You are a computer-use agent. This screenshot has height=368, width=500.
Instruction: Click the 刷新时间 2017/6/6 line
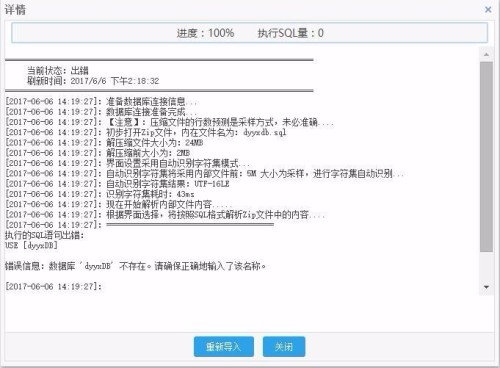[x=93, y=81]
